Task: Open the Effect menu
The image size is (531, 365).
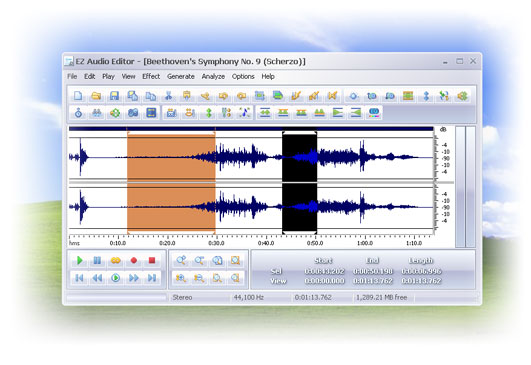Action: pos(151,77)
